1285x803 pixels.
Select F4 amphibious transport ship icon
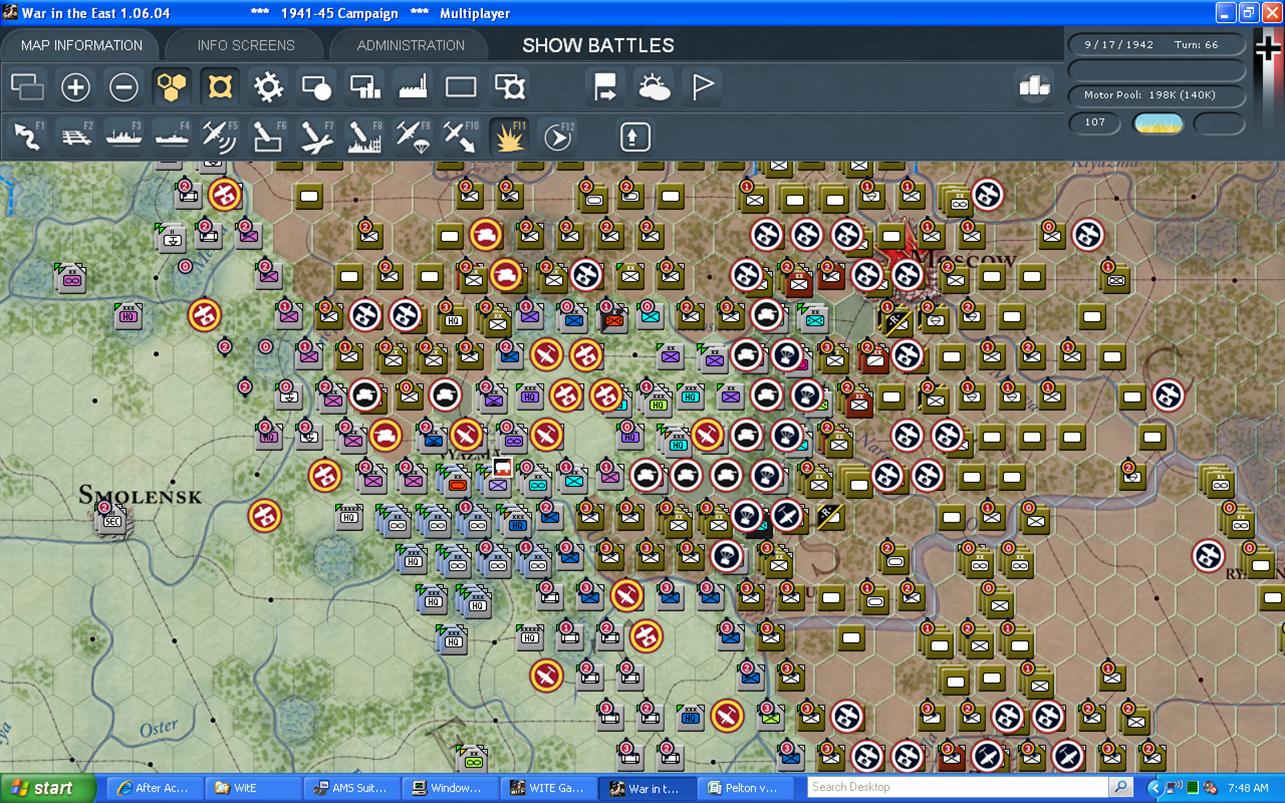click(x=171, y=136)
